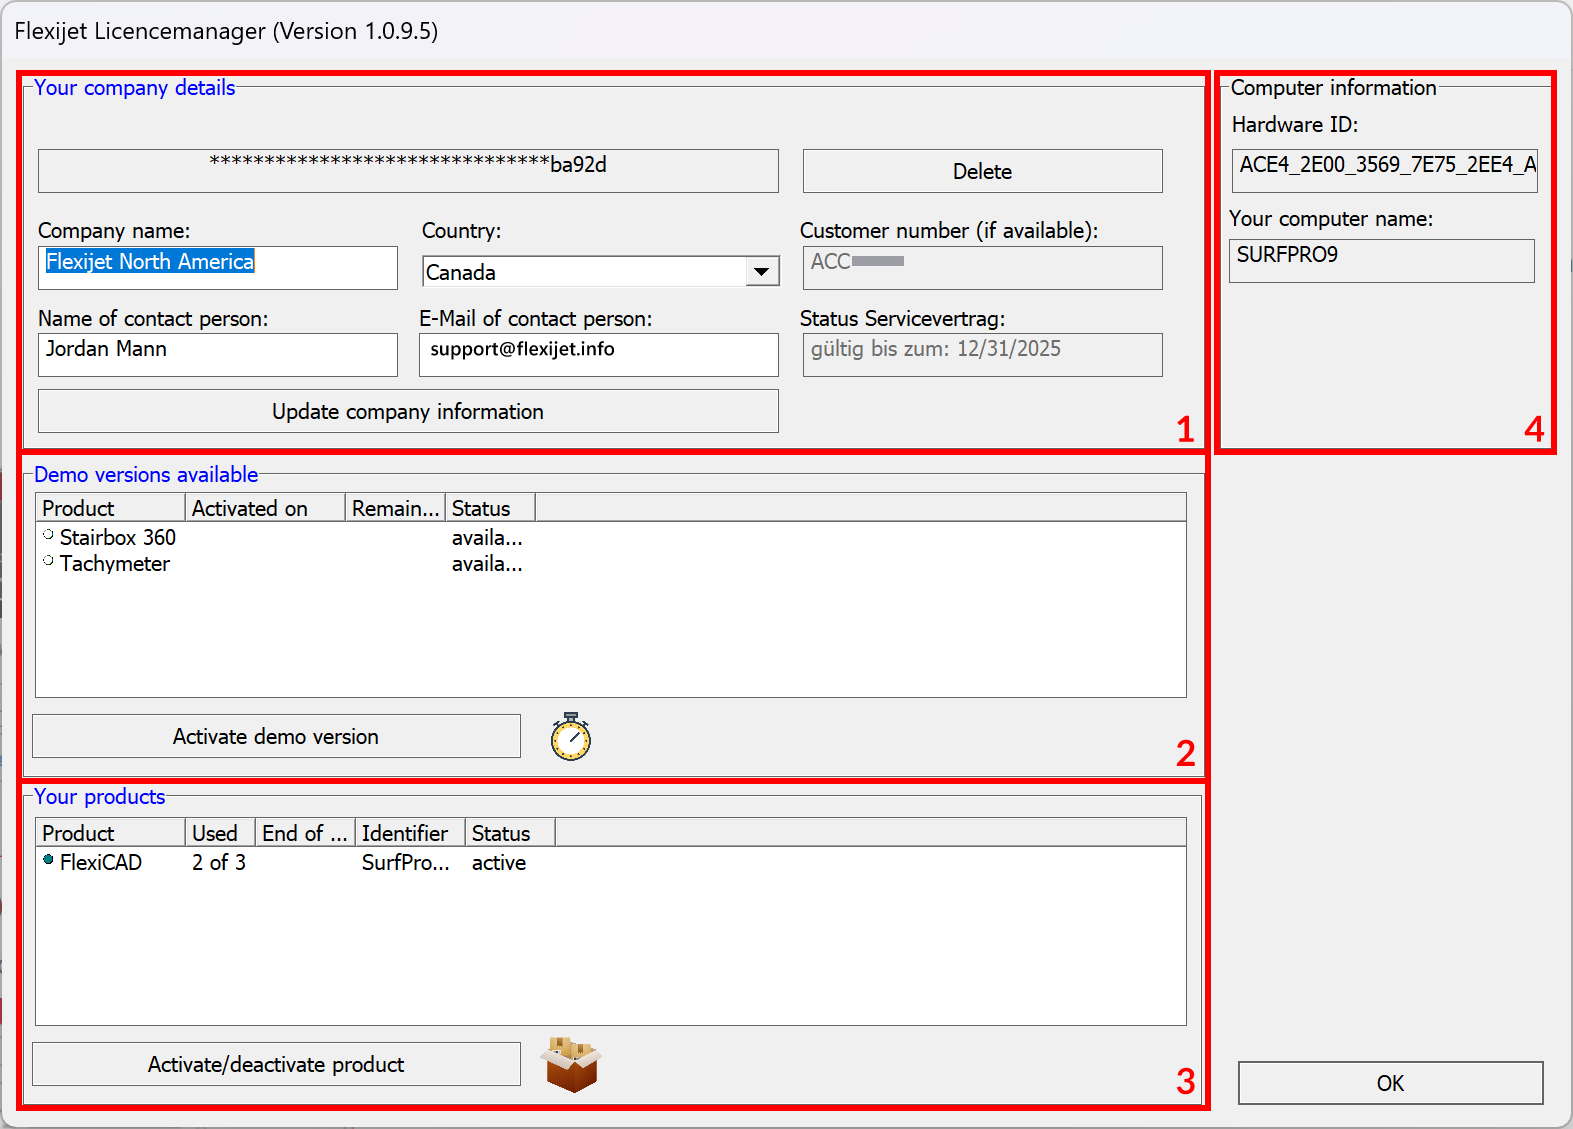The width and height of the screenshot is (1573, 1129).
Task: Click the demo list Product column header
Action: 110,508
